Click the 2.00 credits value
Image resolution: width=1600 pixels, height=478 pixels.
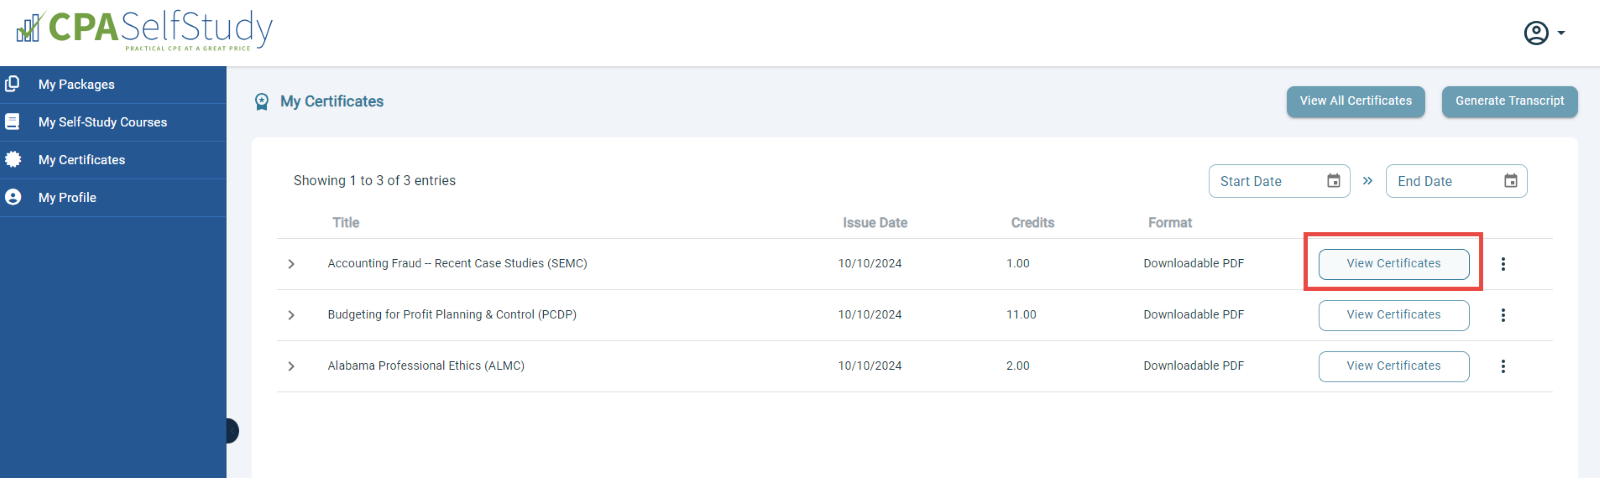click(1018, 366)
